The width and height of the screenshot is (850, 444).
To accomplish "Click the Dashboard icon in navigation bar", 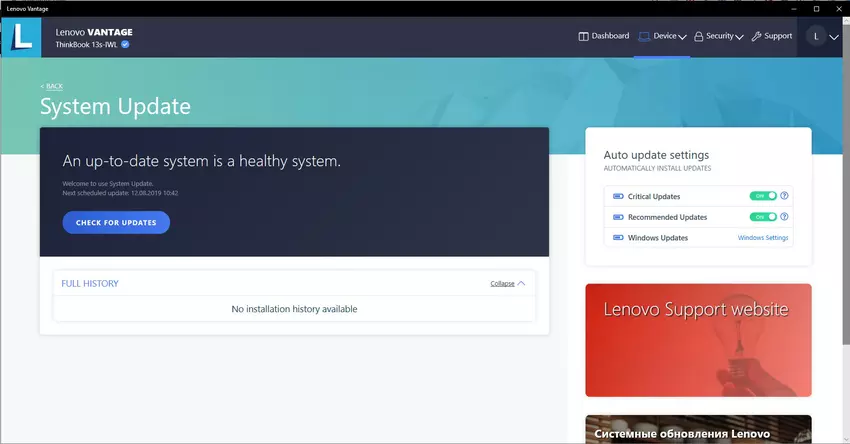I will (584, 36).
